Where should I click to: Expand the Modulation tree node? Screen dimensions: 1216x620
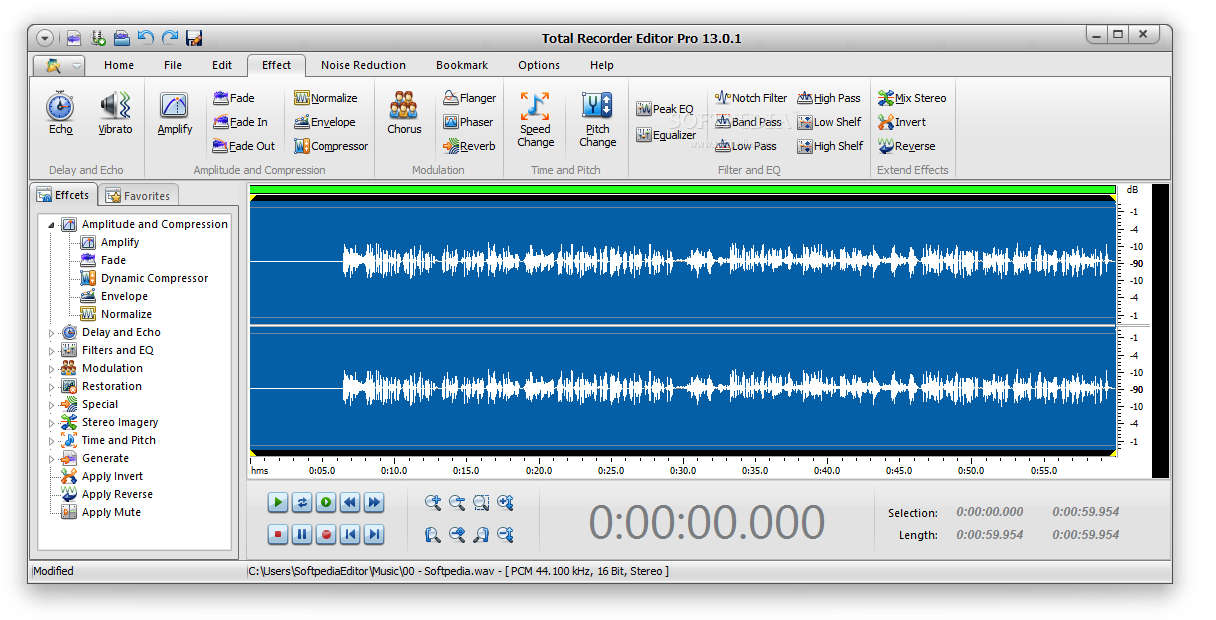[52, 369]
